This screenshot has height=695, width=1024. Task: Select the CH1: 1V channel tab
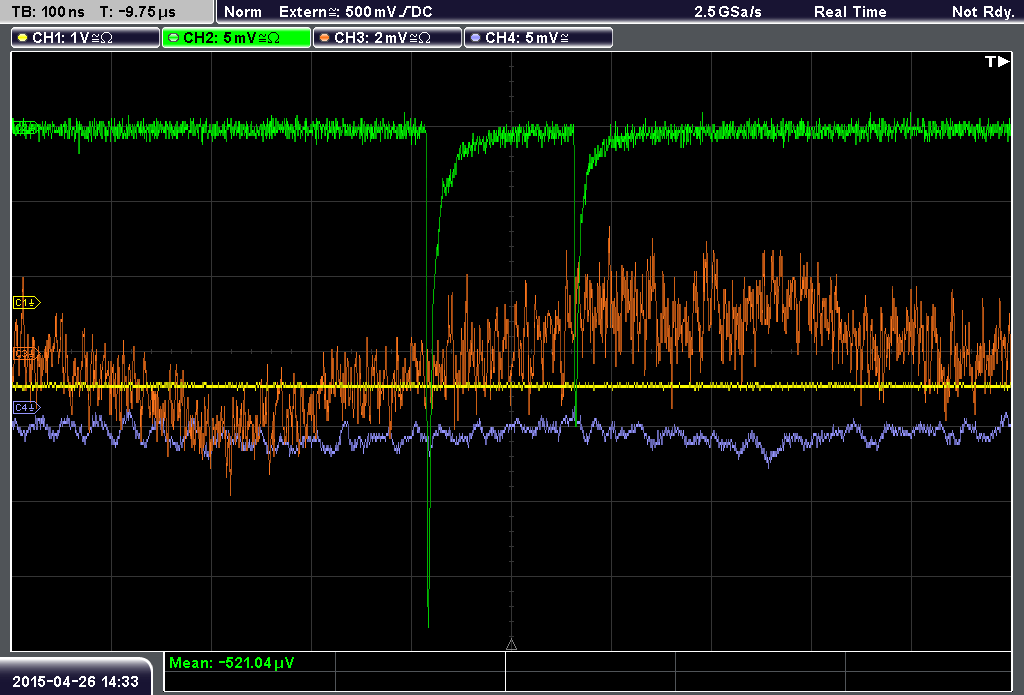[x=86, y=38]
